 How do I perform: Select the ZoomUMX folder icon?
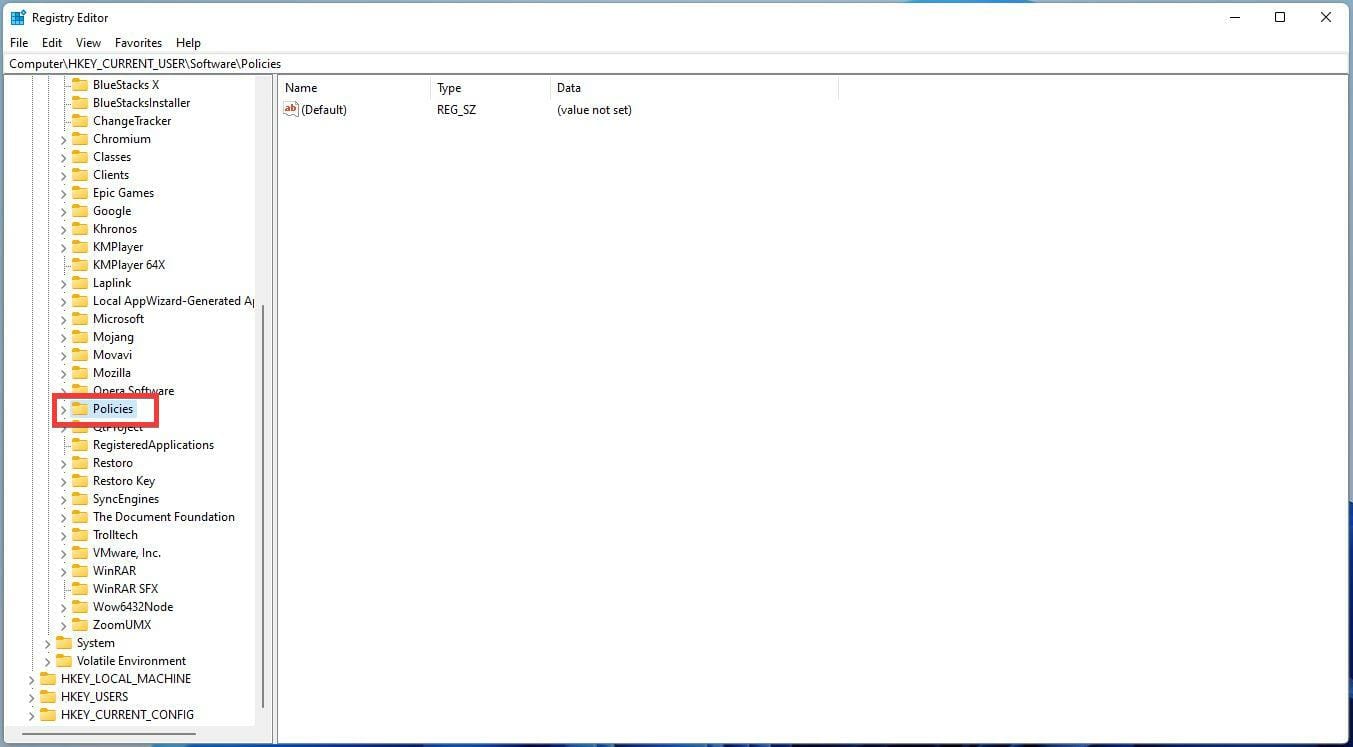point(80,624)
